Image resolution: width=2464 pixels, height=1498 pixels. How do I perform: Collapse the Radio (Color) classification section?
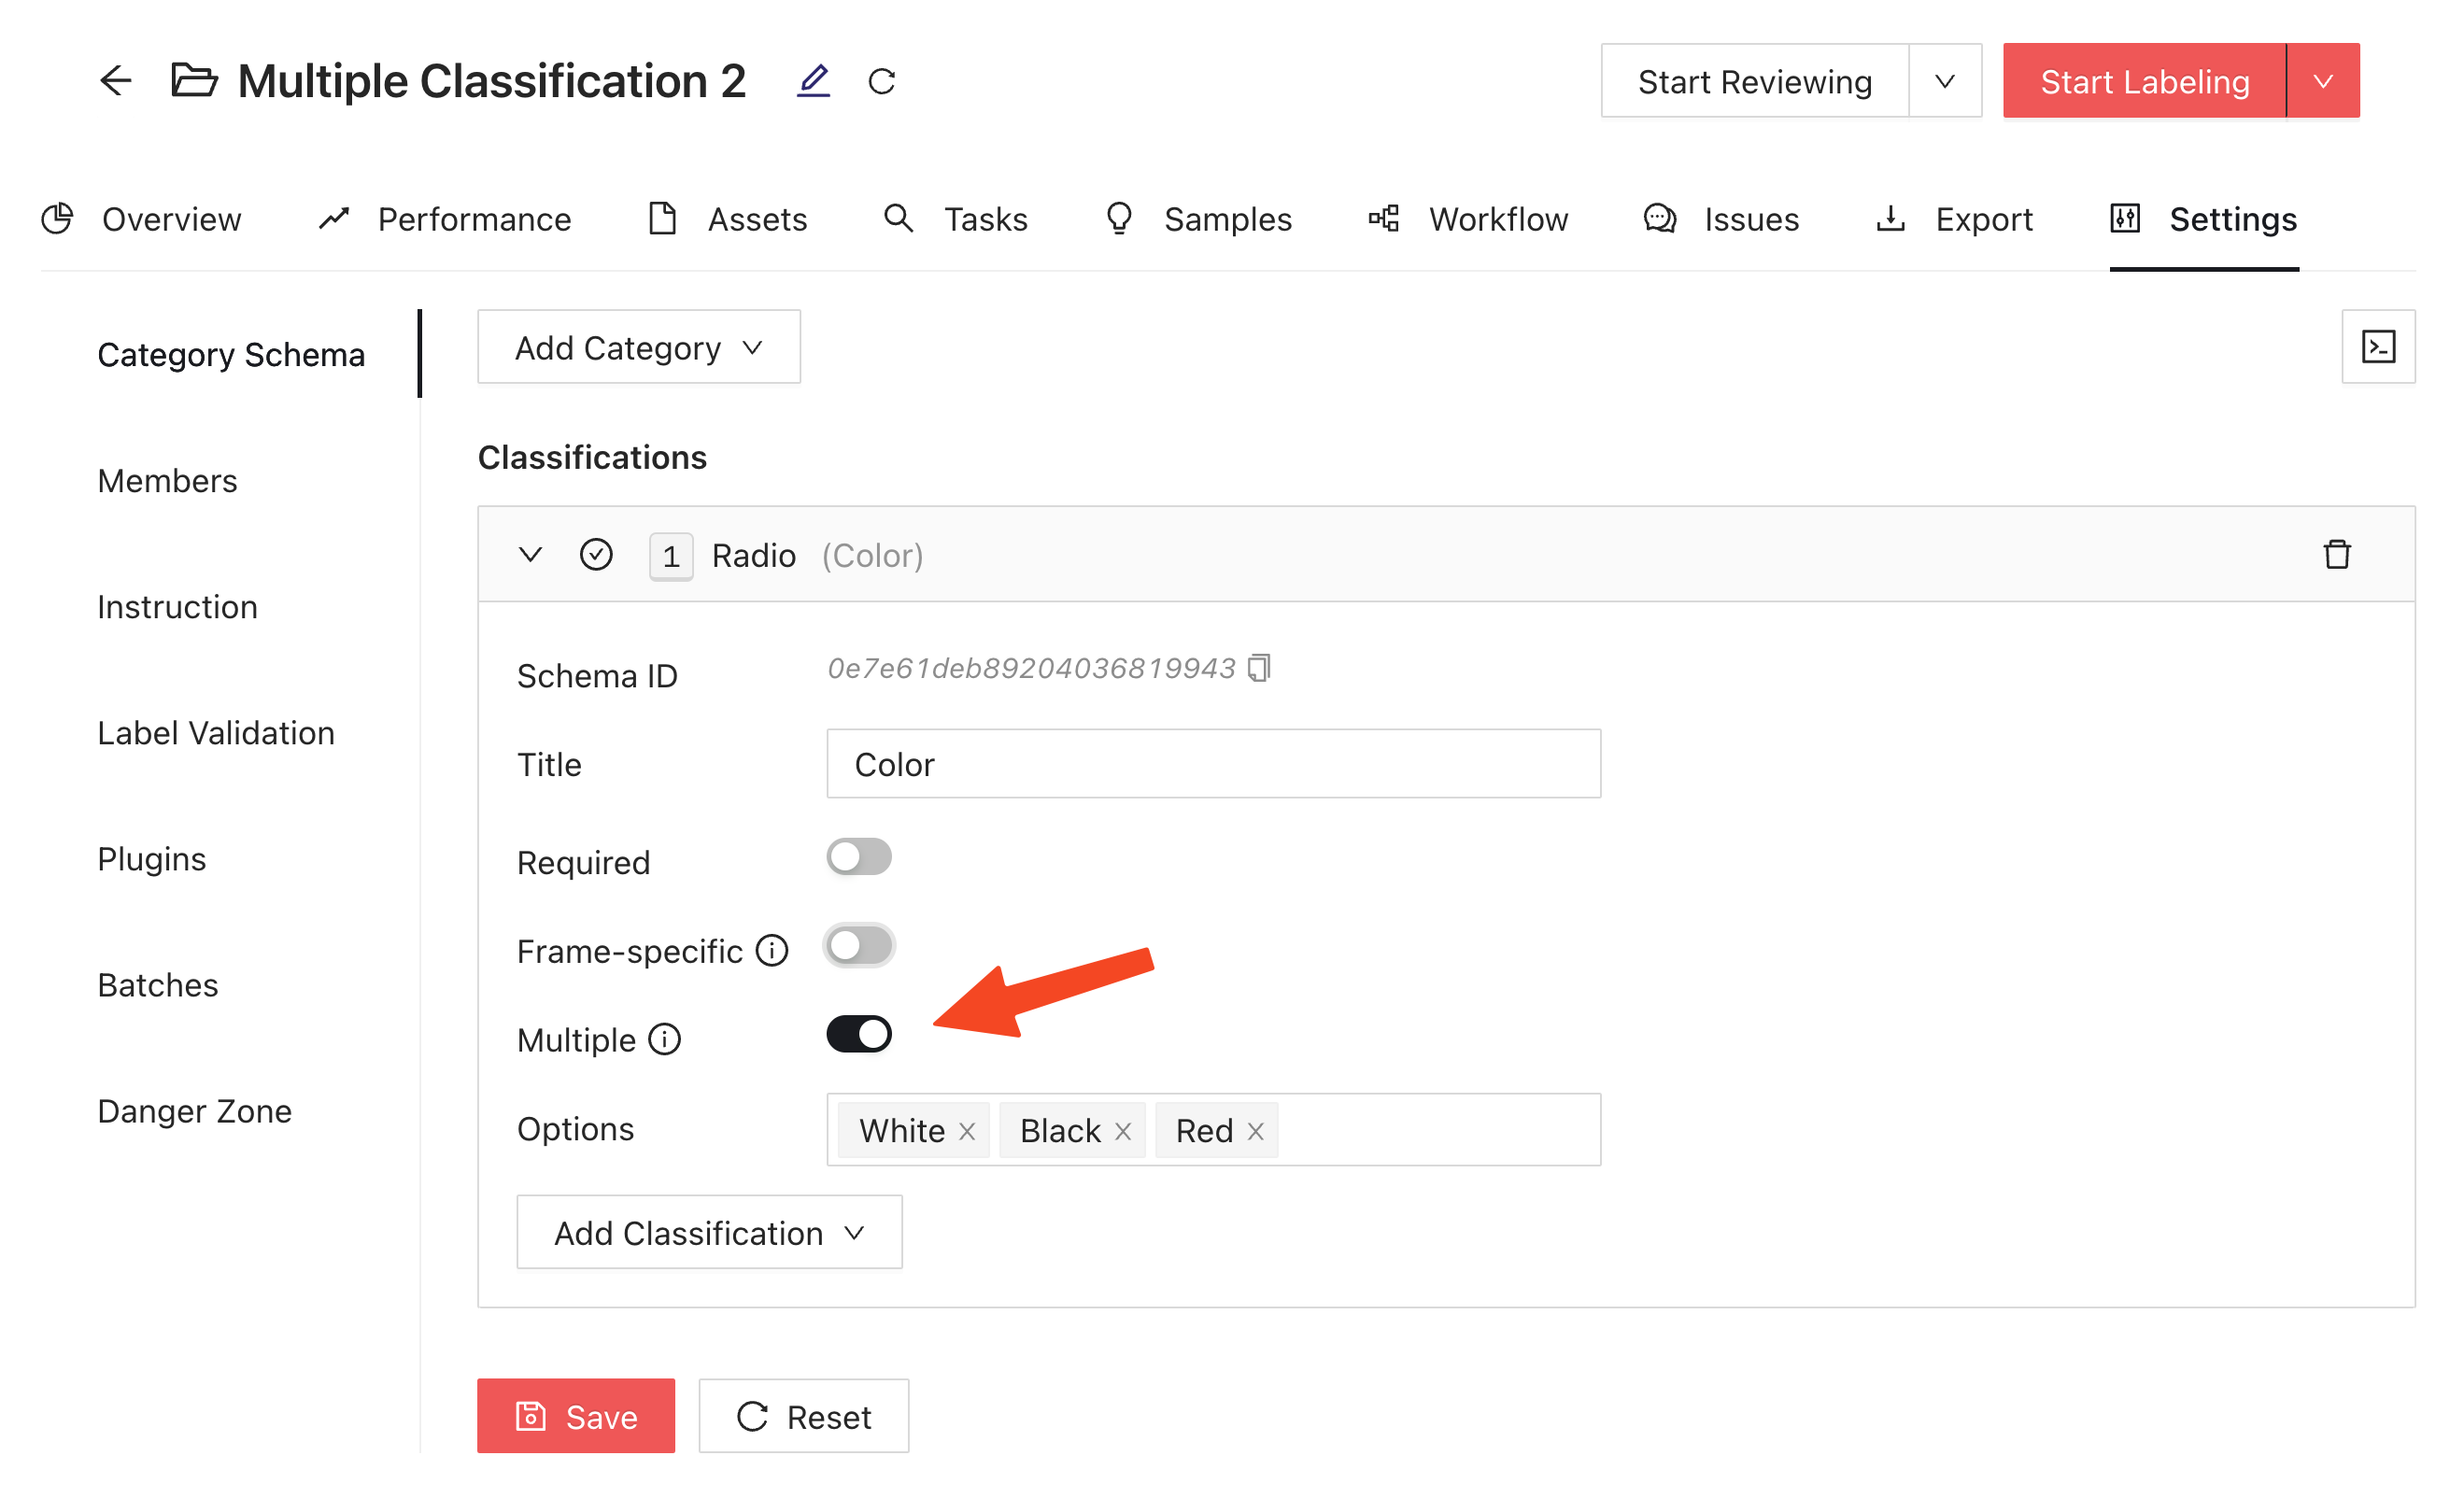530,554
